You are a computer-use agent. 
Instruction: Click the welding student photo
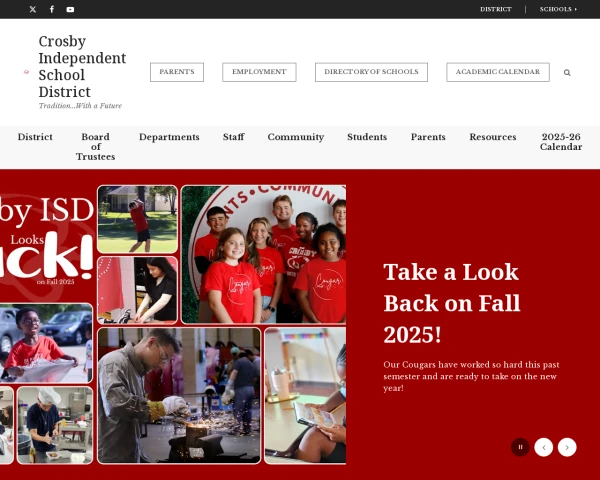point(179,395)
